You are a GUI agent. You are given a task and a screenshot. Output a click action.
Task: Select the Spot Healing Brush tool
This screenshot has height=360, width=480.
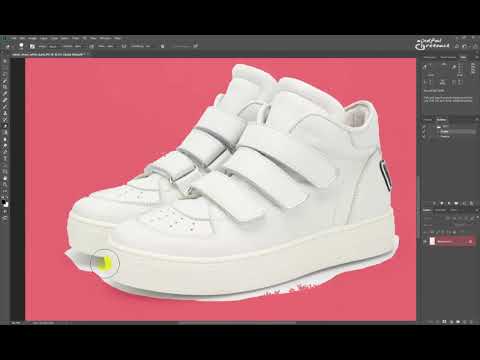pyautogui.click(x=5, y=100)
